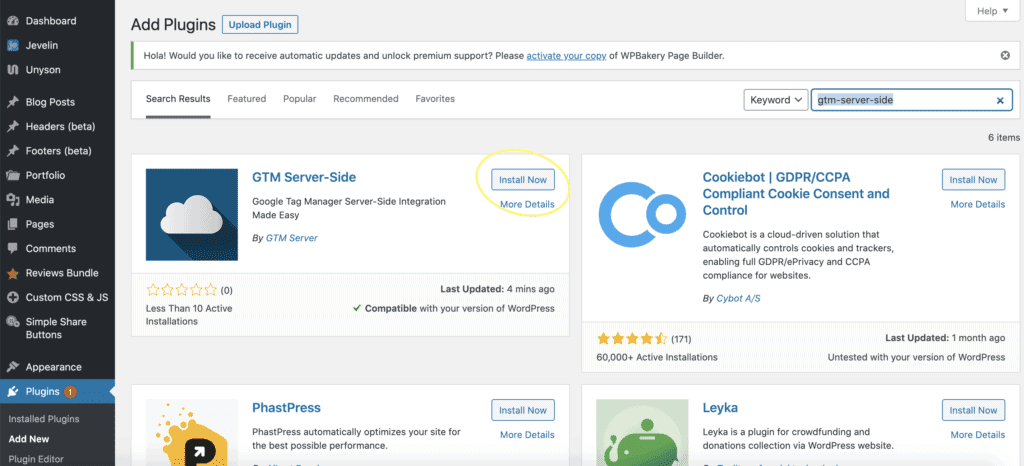Open the Leyka title link
This screenshot has height=466, width=1024.
[720, 408]
